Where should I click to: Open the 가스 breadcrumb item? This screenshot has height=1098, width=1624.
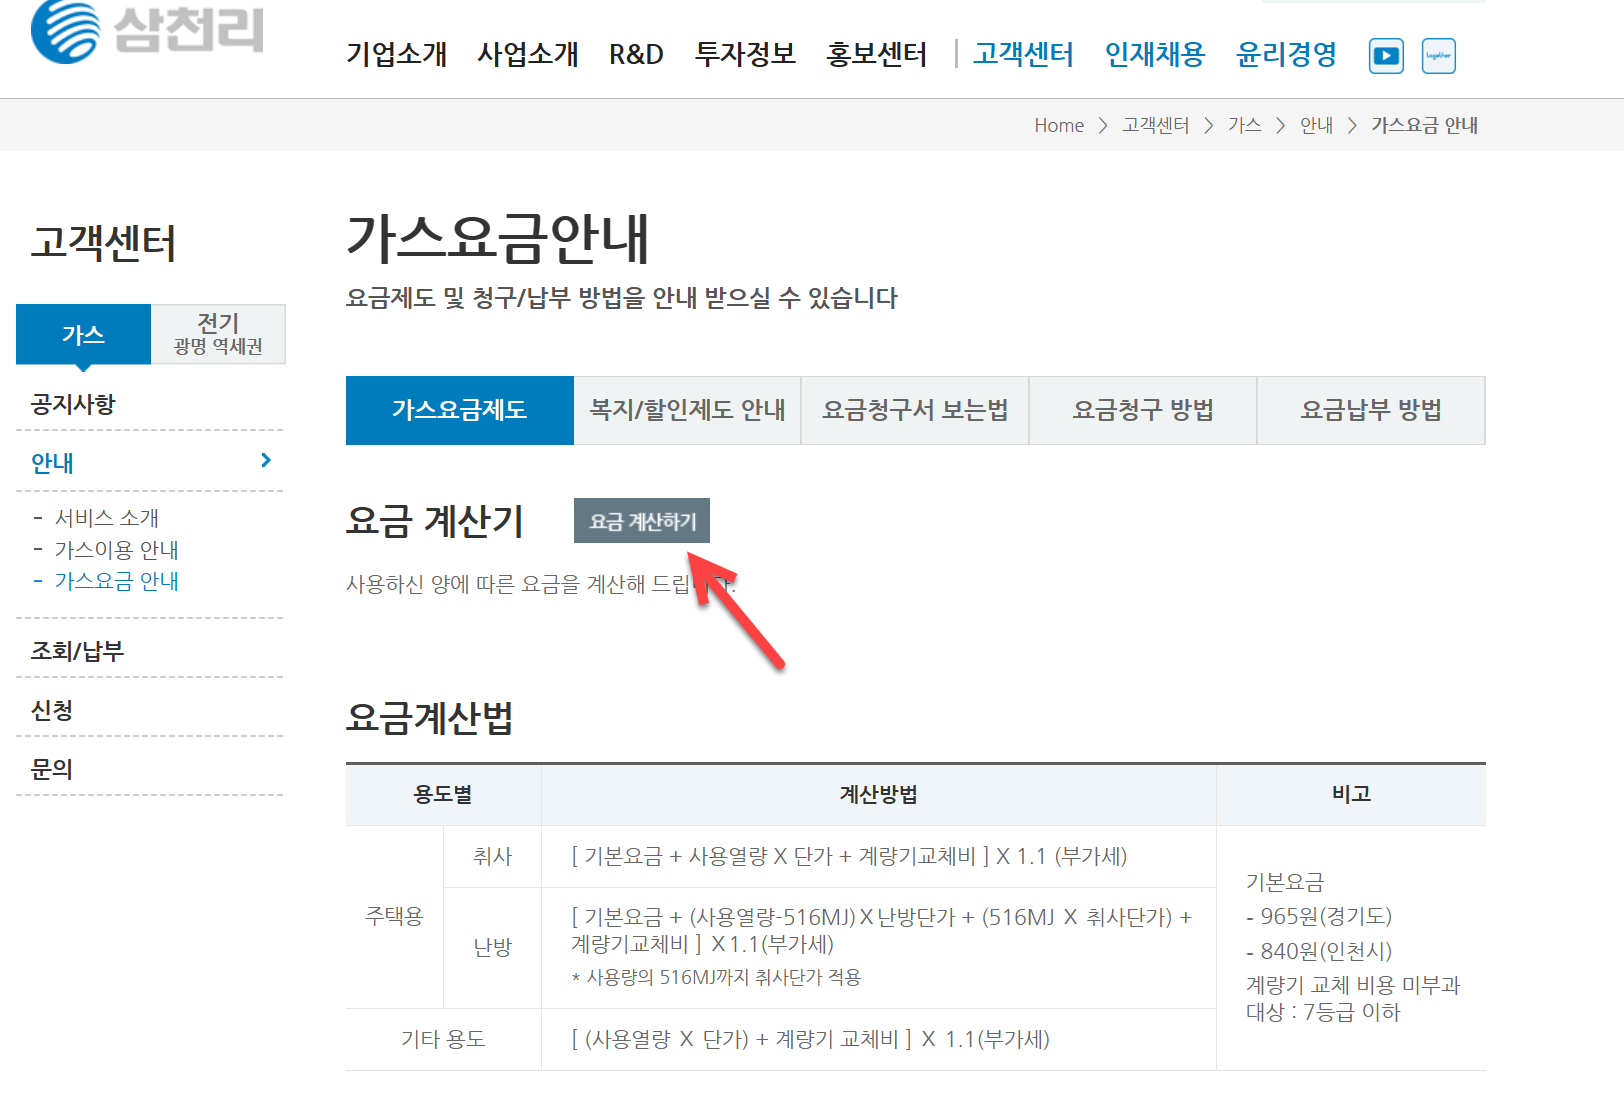[x=1244, y=125]
